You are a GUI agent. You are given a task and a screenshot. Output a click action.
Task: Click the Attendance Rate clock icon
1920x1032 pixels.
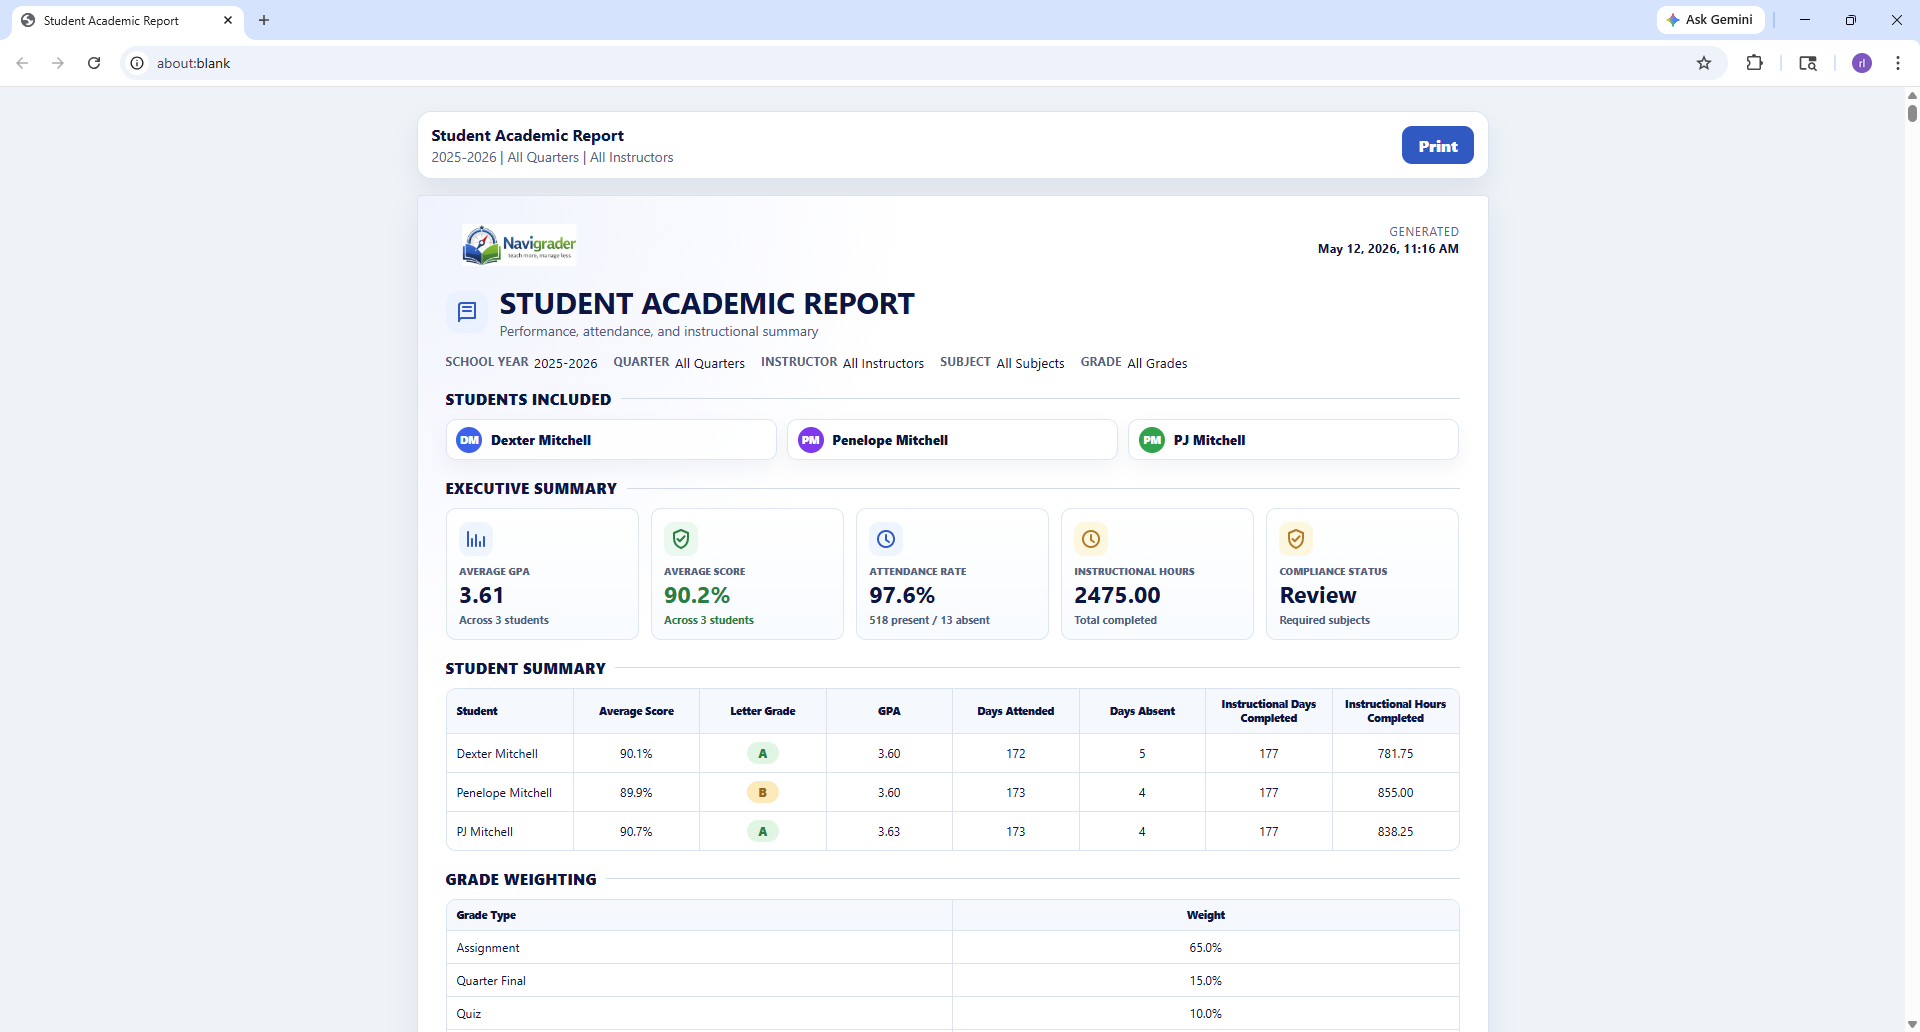[x=886, y=539]
